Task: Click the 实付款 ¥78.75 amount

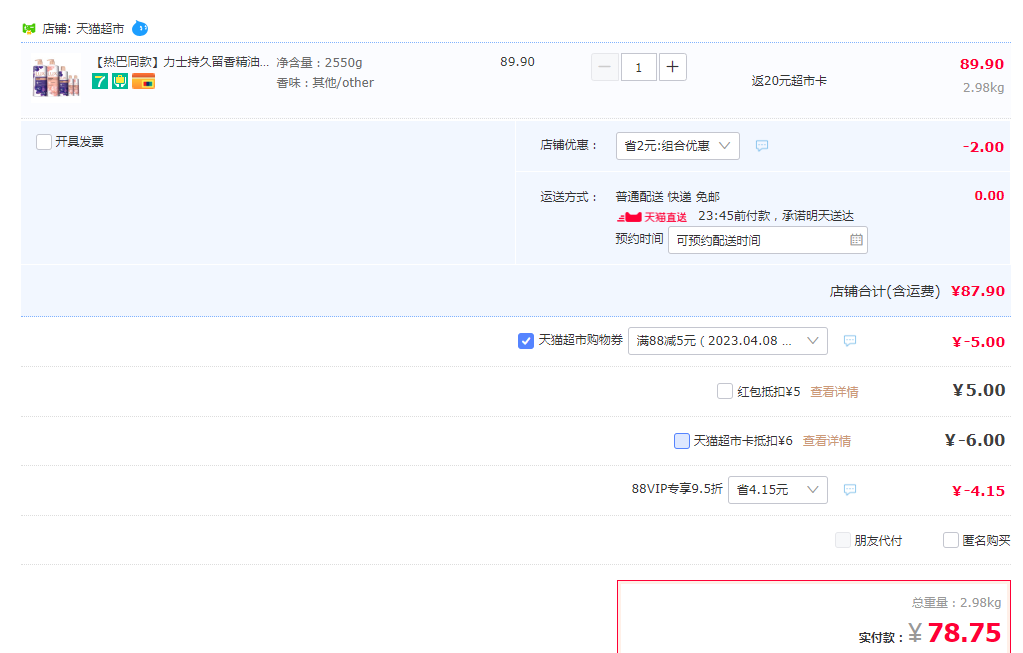Action: (x=930, y=633)
